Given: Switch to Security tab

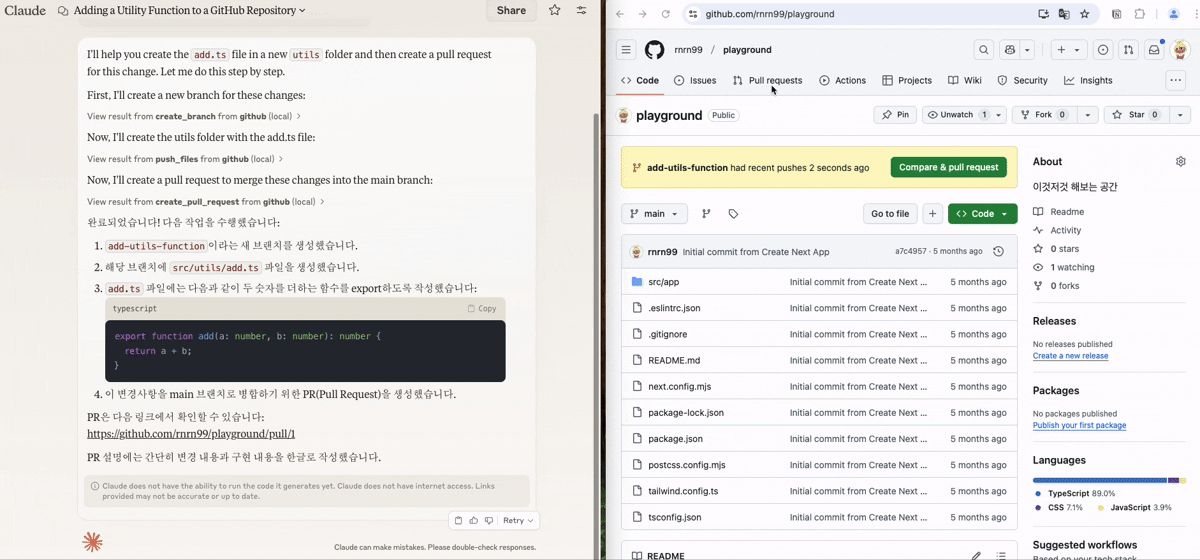Looking at the screenshot, I should click(1022, 80).
